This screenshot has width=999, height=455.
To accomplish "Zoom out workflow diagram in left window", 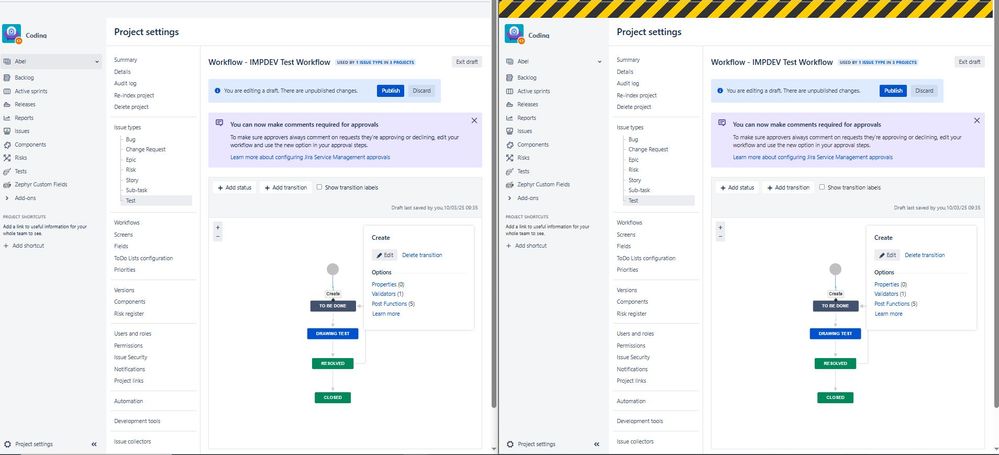I will click(218, 236).
